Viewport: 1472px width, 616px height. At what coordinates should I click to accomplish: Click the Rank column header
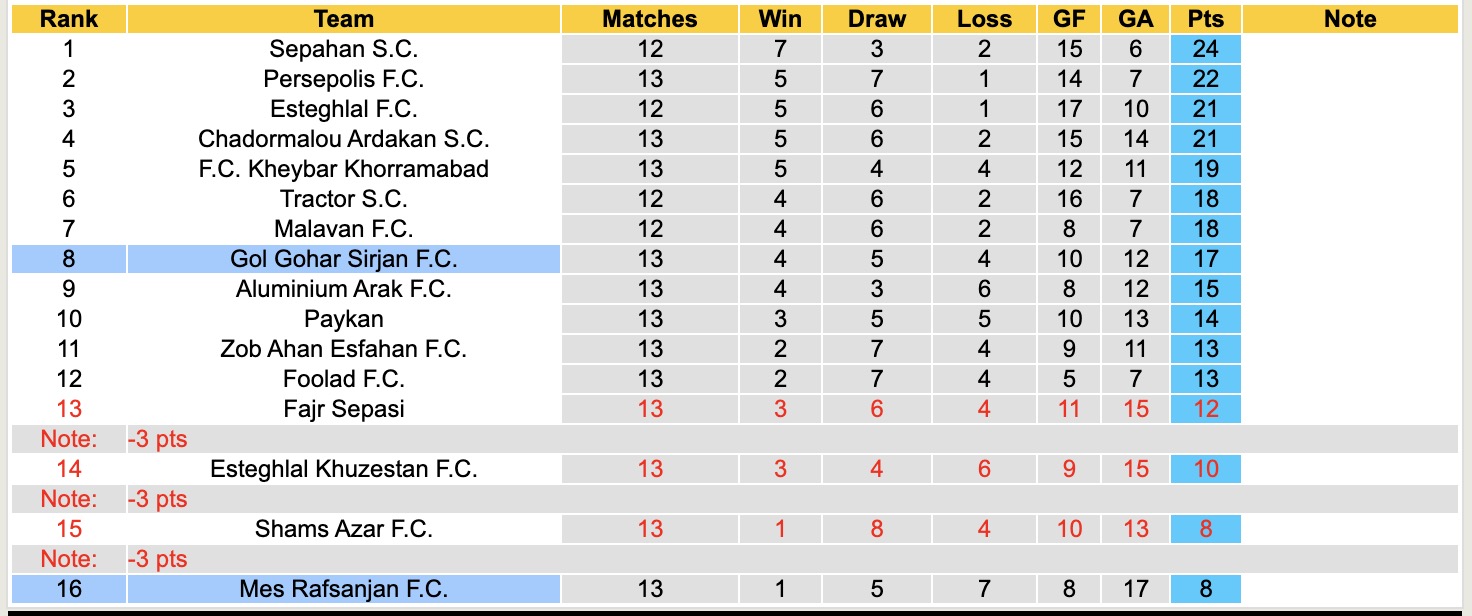(68, 19)
